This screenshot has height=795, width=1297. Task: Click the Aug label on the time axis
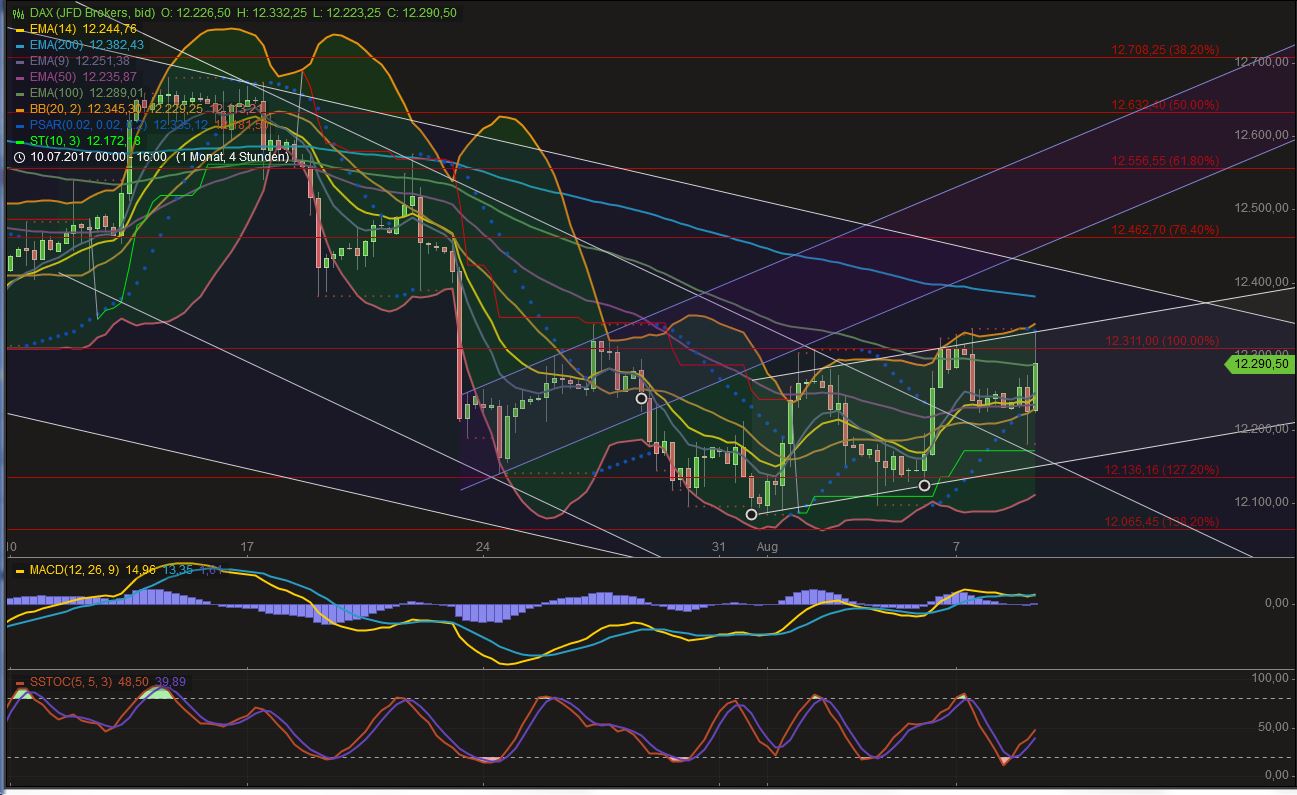point(767,547)
